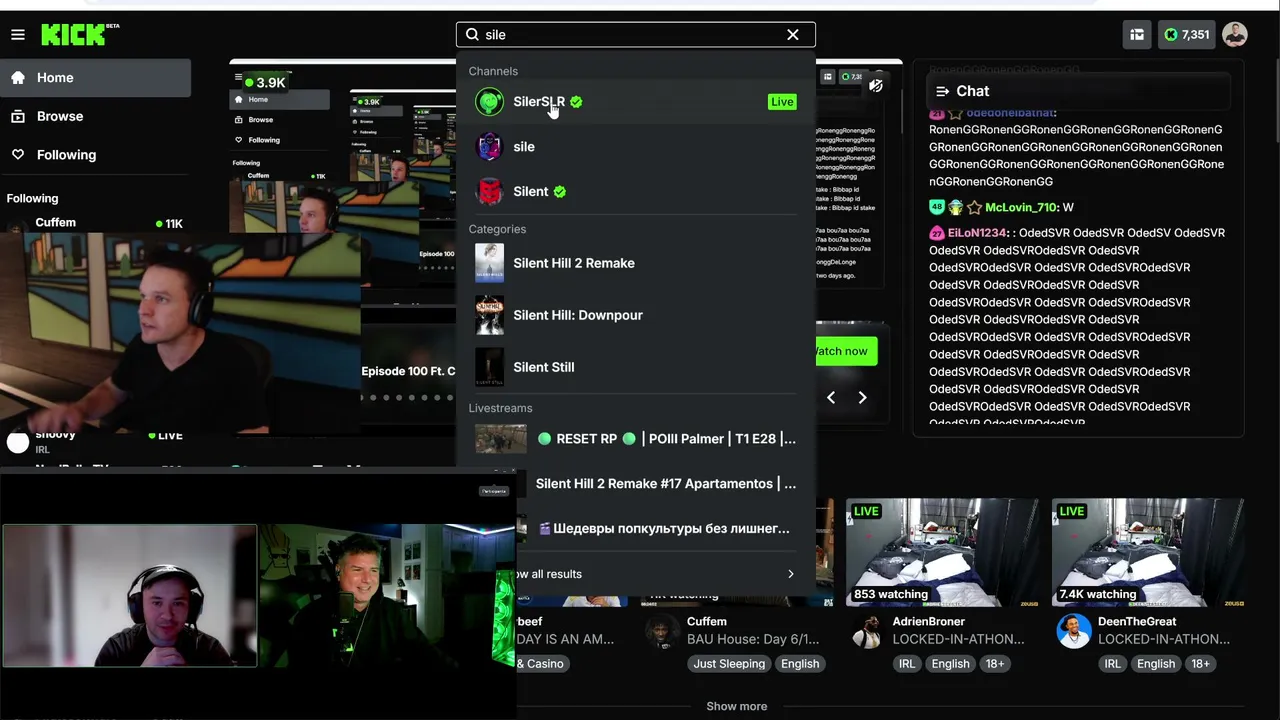Click Show more below the stream cards
Viewport: 1280px width, 720px height.
[x=737, y=706]
